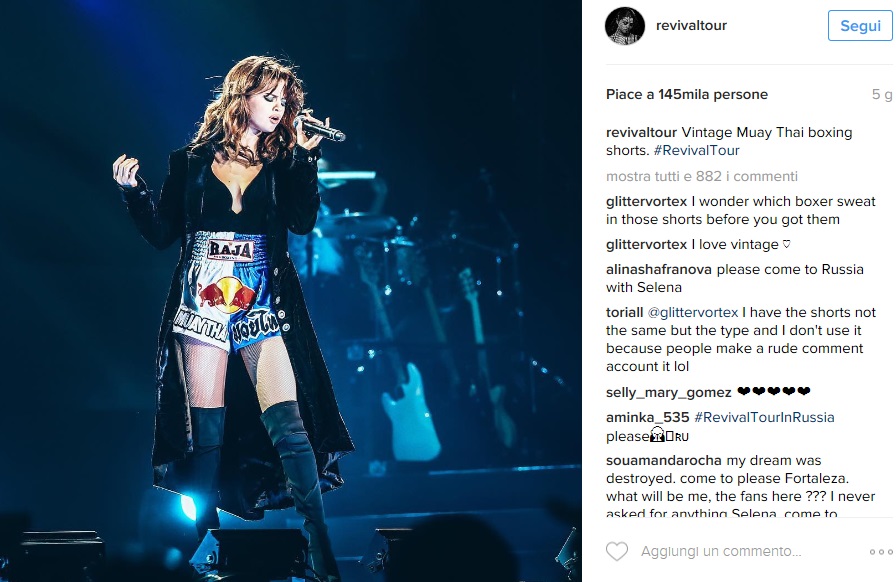This screenshot has height=582, width=896.
Task: Open the three-dot more options menu
Action: click(881, 552)
